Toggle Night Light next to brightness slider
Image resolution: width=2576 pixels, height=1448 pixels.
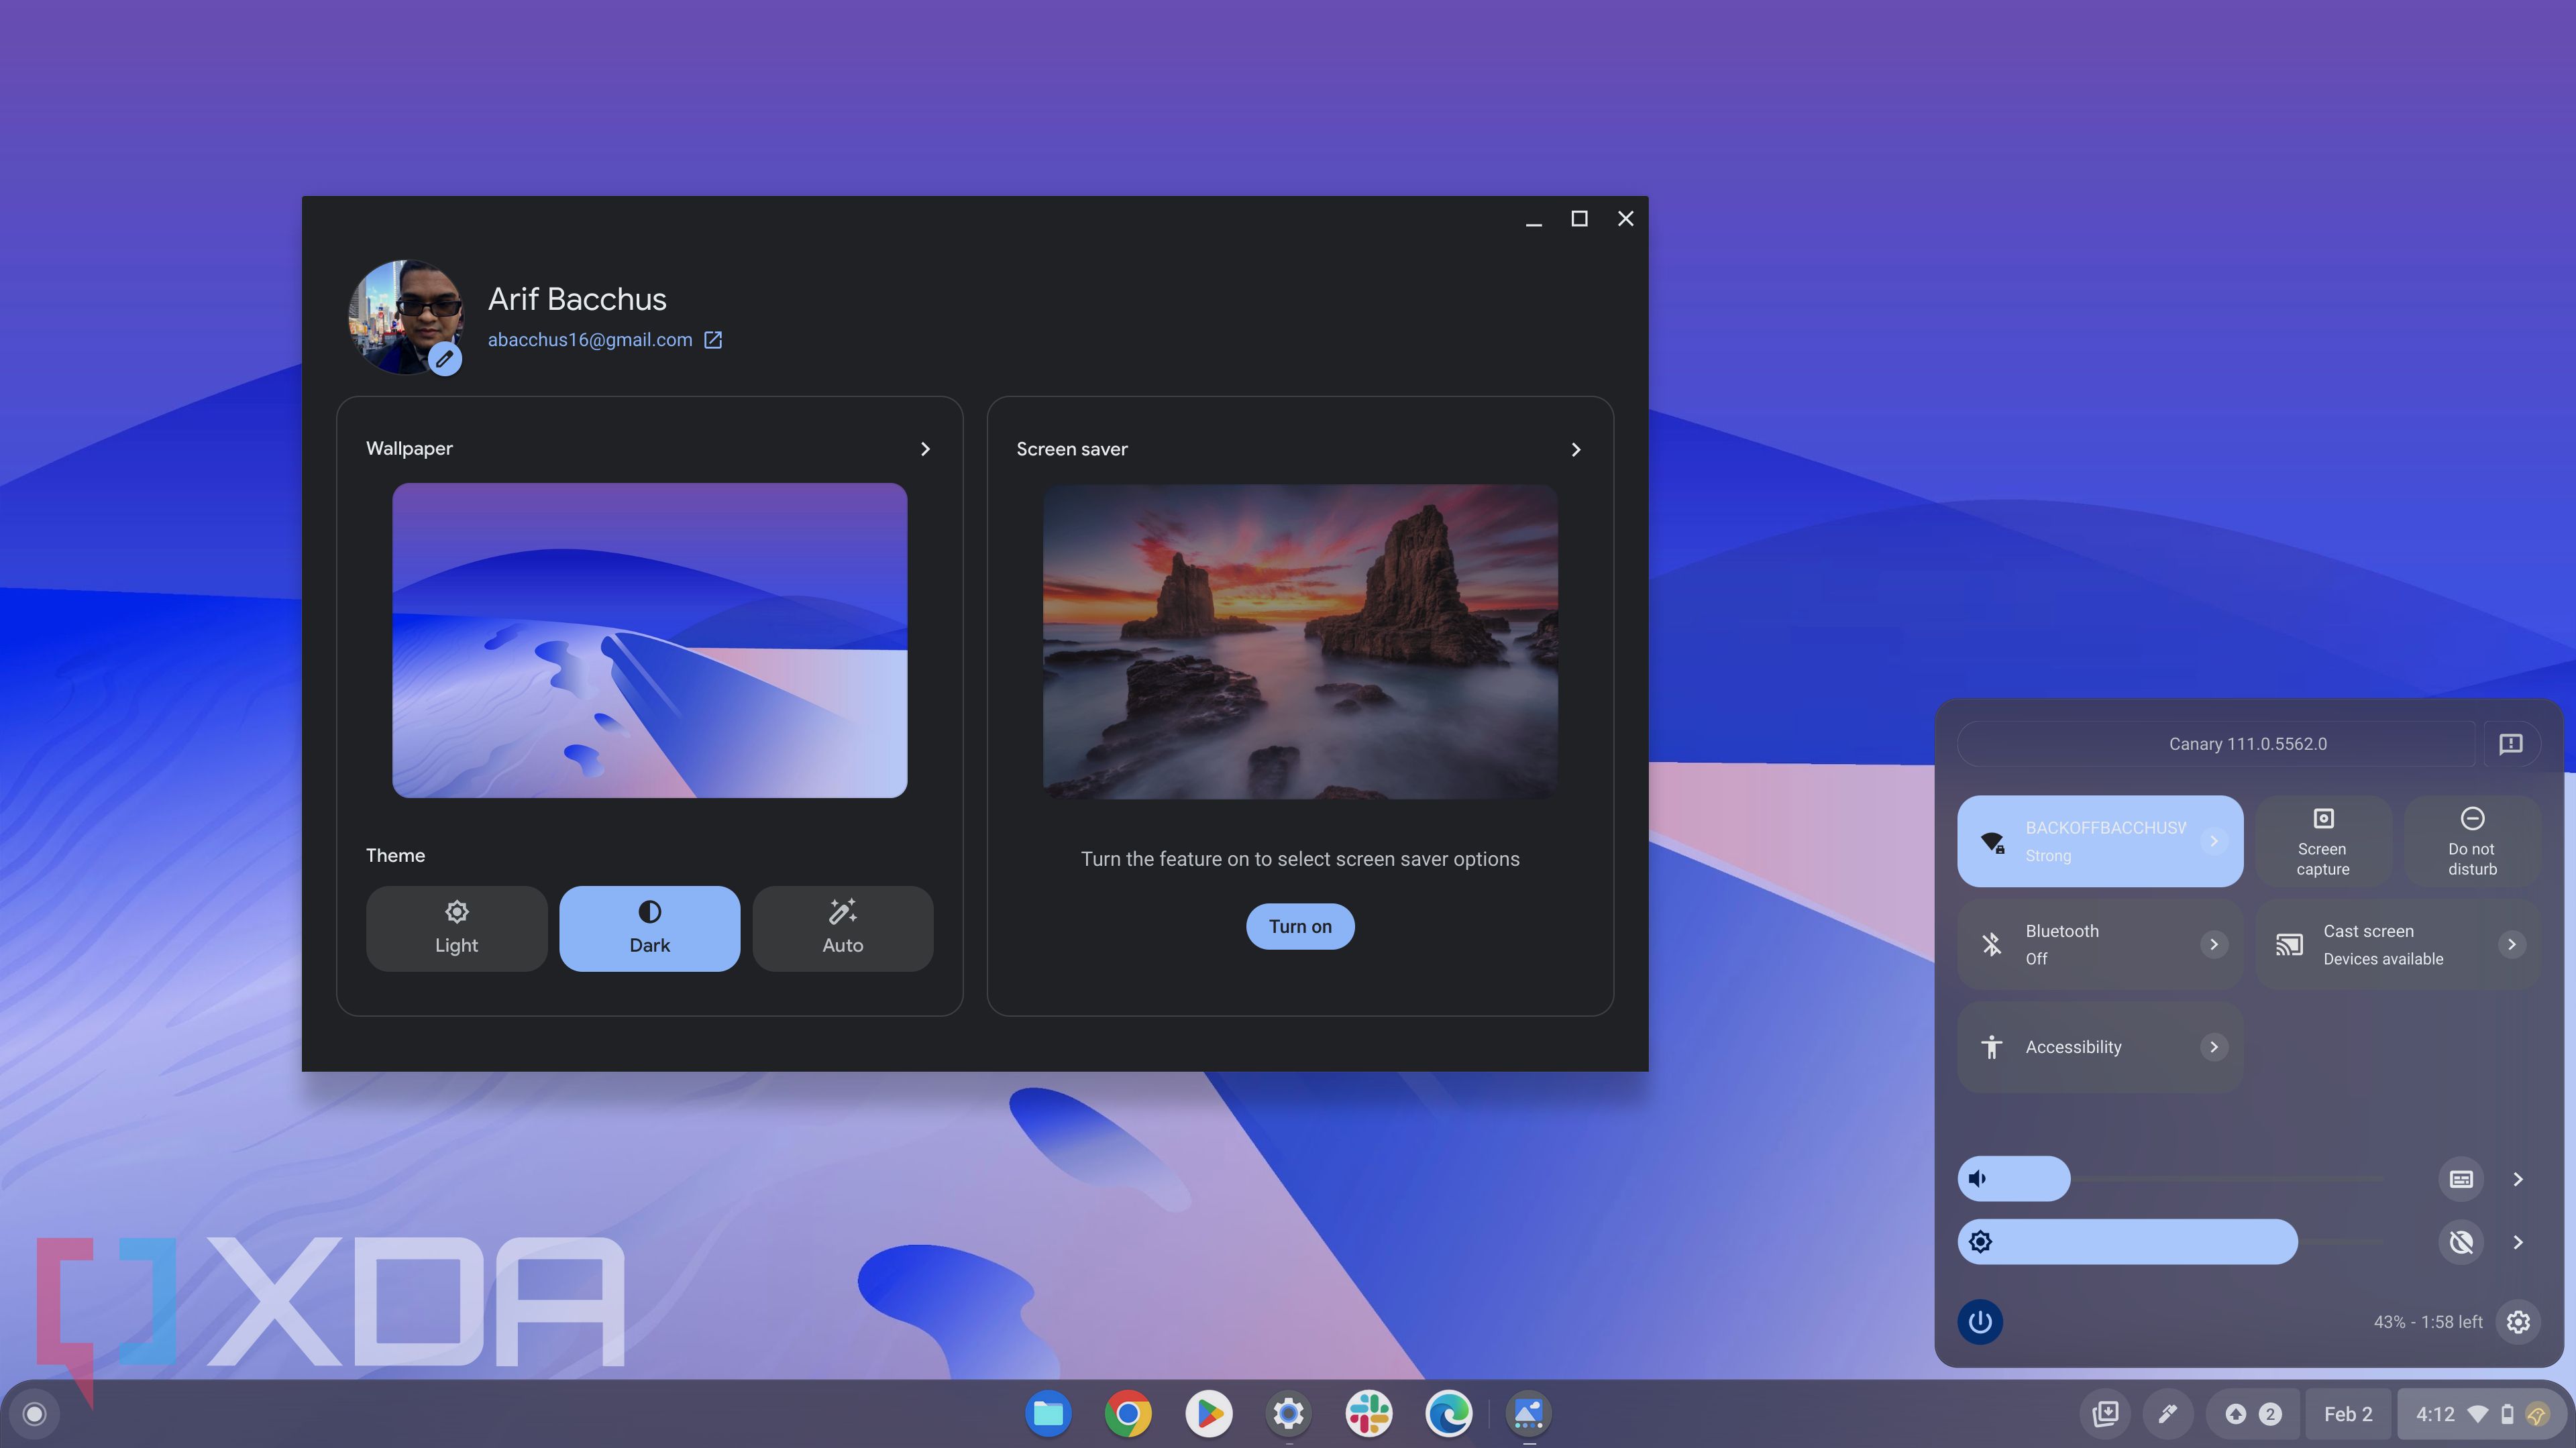(2462, 1241)
